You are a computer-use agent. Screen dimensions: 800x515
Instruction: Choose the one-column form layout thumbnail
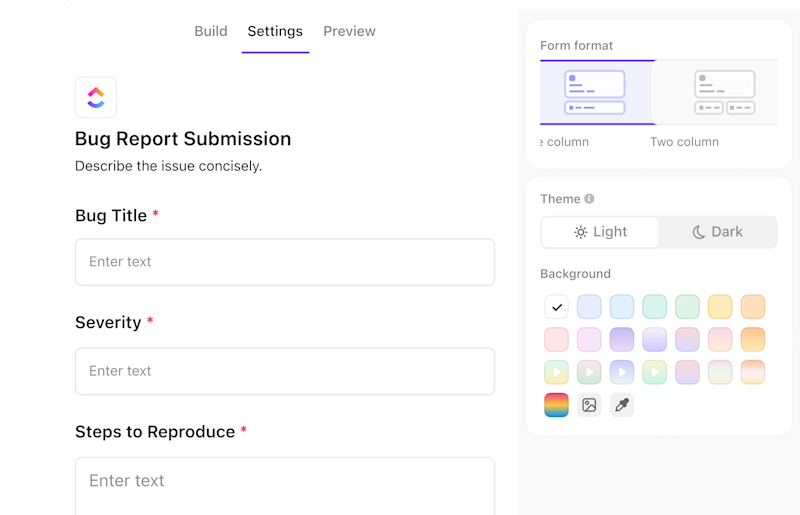(595, 92)
